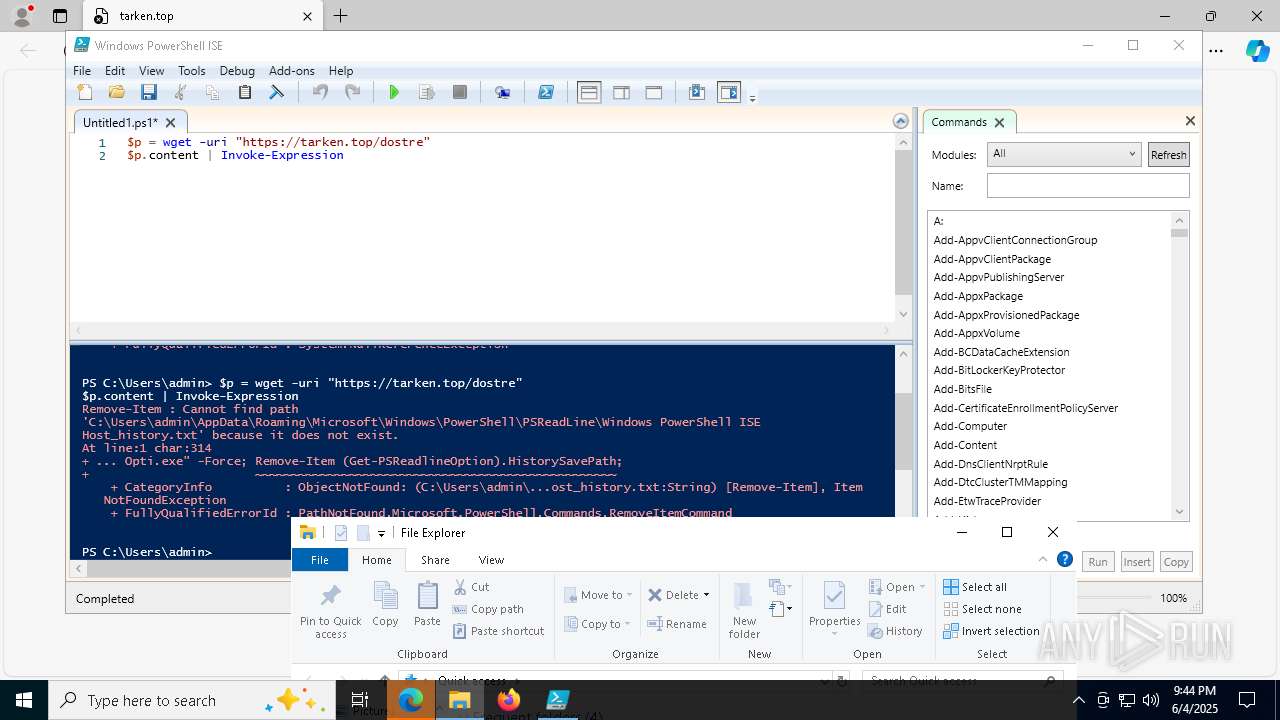1280x720 pixels.
Task: Click the console pane vertical scrollbar
Action: (904, 452)
